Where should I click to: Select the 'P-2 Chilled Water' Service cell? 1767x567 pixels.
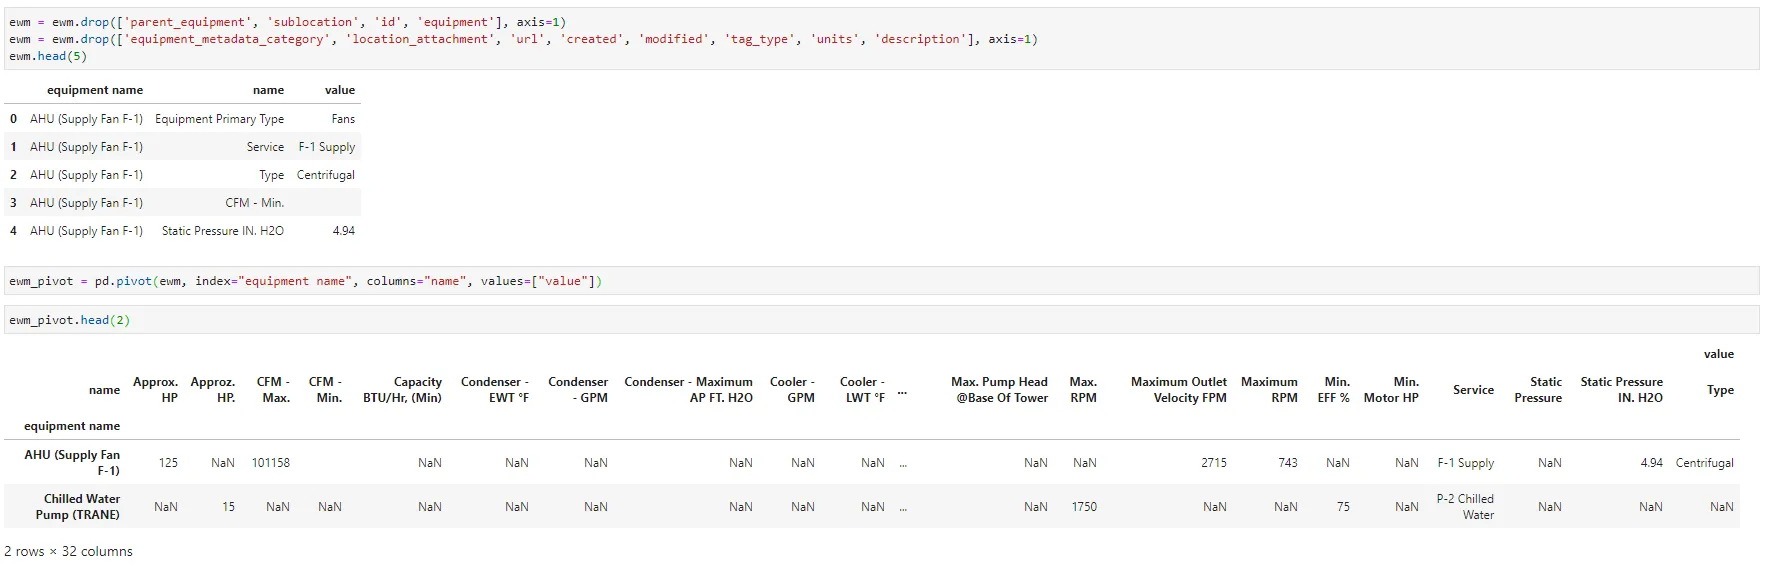click(1465, 507)
